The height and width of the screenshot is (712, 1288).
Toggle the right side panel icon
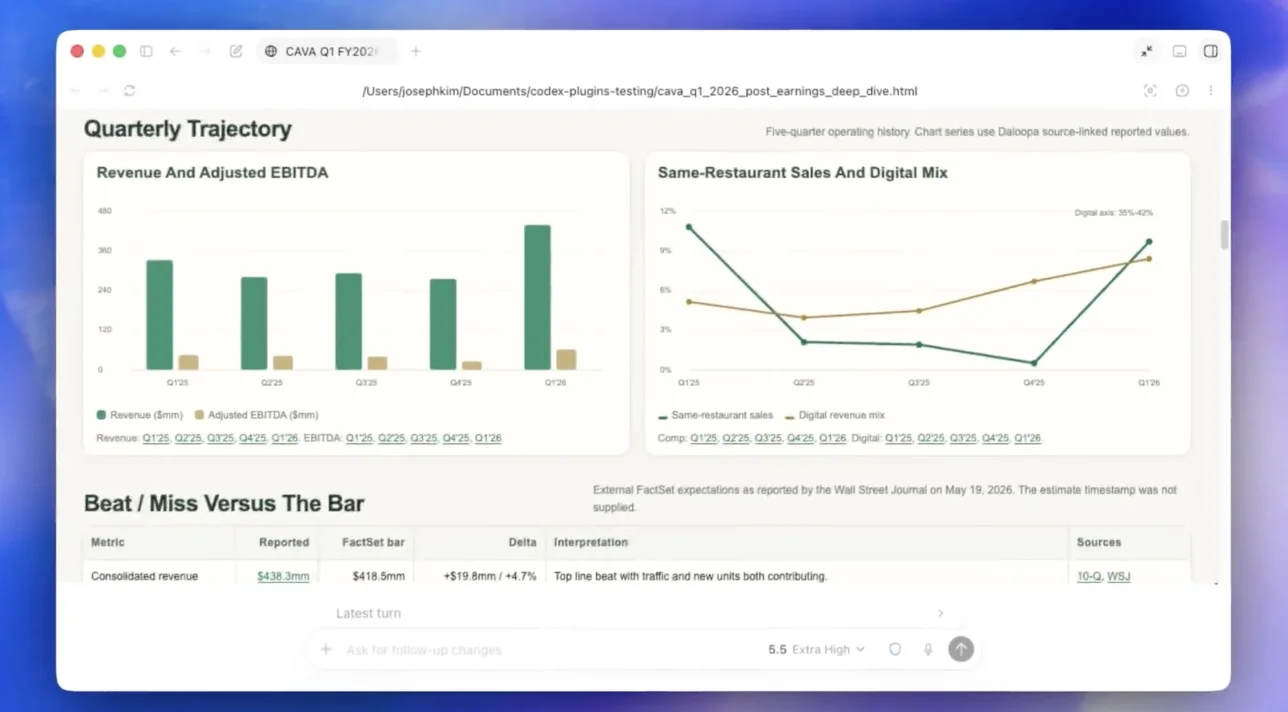point(1210,51)
